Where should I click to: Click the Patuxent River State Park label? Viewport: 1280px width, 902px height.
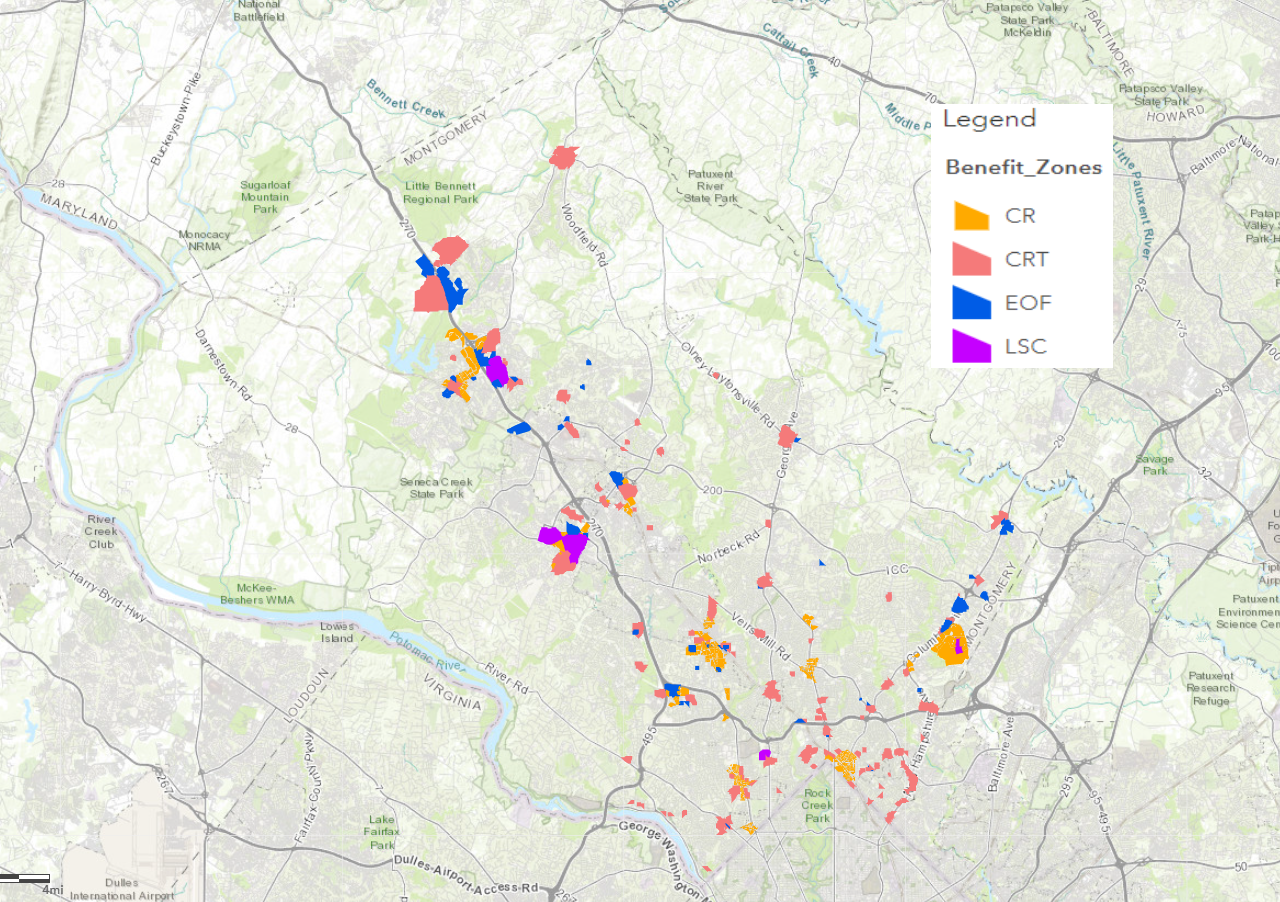(711, 186)
